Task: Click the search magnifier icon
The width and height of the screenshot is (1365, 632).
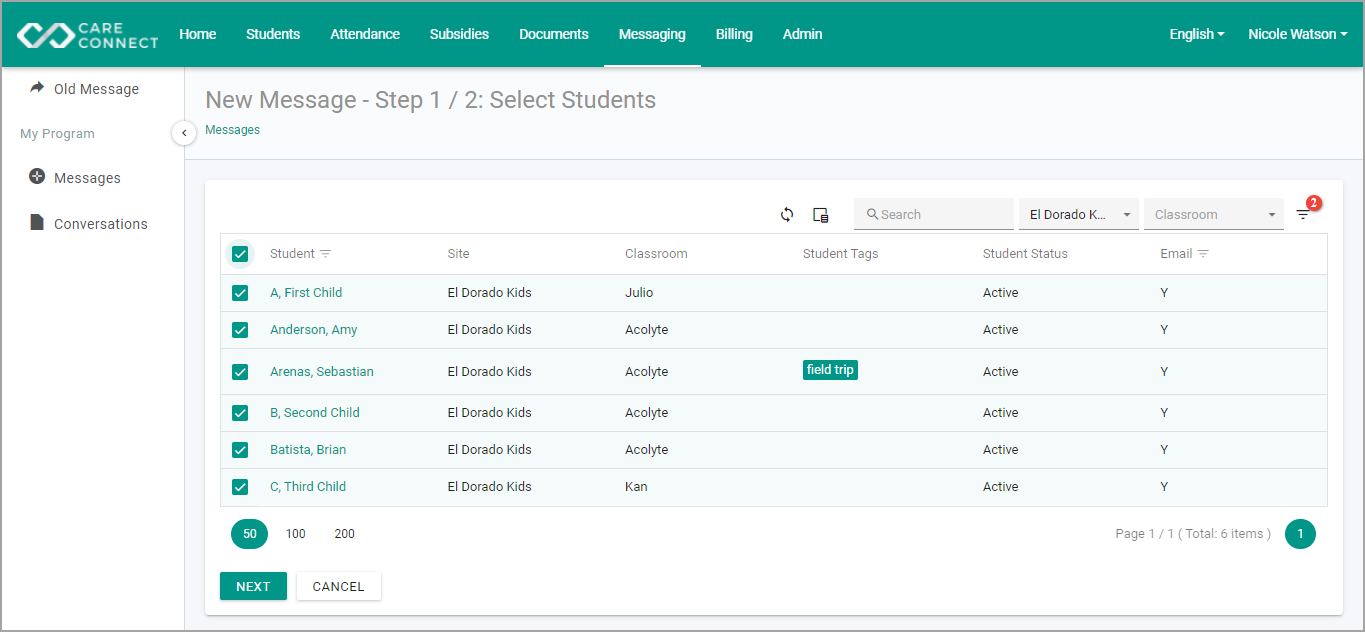Action: click(x=872, y=214)
